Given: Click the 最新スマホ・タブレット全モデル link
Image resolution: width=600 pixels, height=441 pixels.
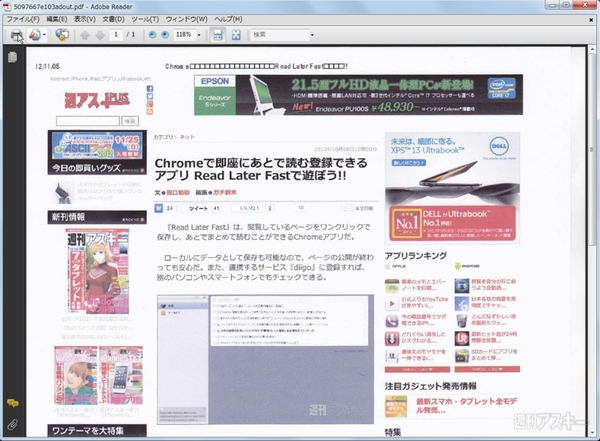Looking at the screenshot, I should [x=466, y=405].
